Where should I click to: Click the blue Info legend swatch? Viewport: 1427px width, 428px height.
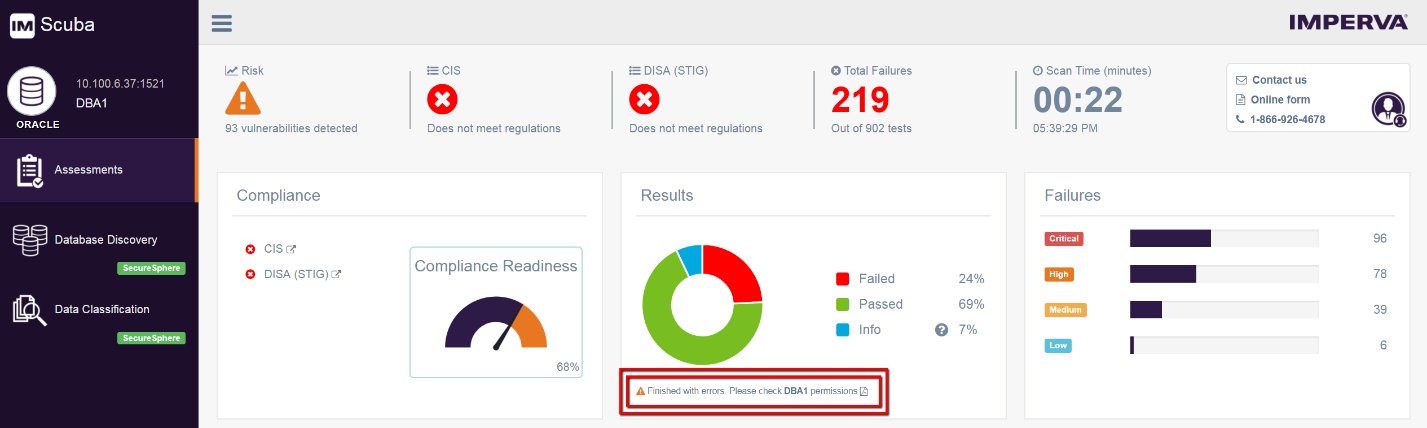coord(843,329)
